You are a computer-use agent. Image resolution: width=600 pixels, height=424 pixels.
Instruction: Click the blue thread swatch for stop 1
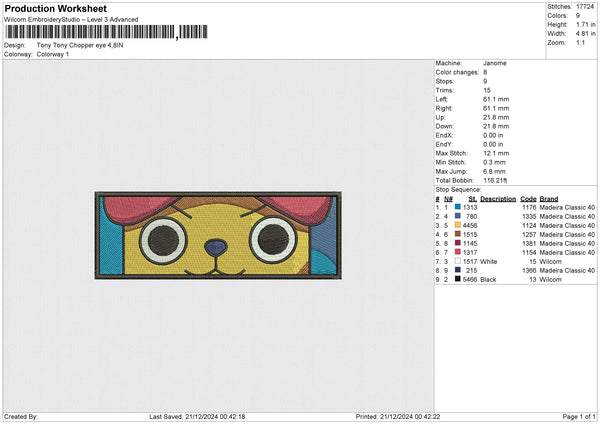[x=457, y=207]
